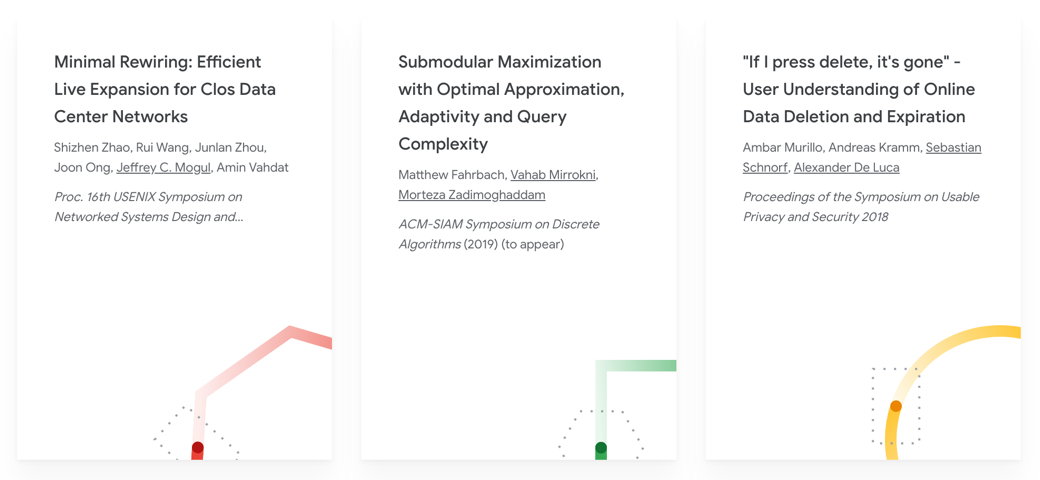Click the ACM-SIAM Symposium venue text
This screenshot has width=1040, height=480.
498,233
